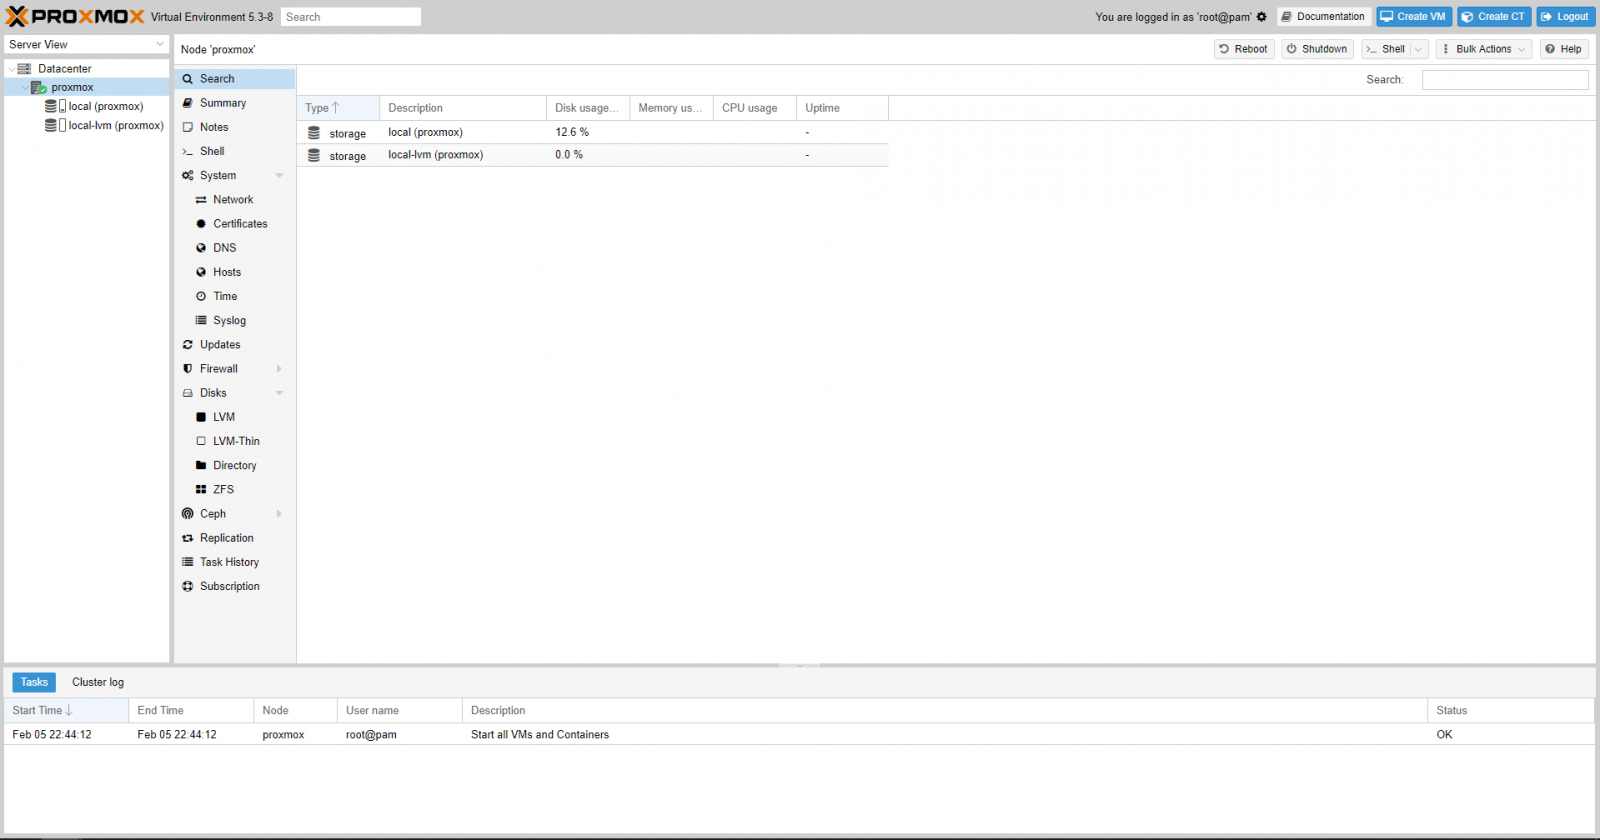Click the Task History list icon
The width and height of the screenshot is (1600, 840).
tap(187, 562)
